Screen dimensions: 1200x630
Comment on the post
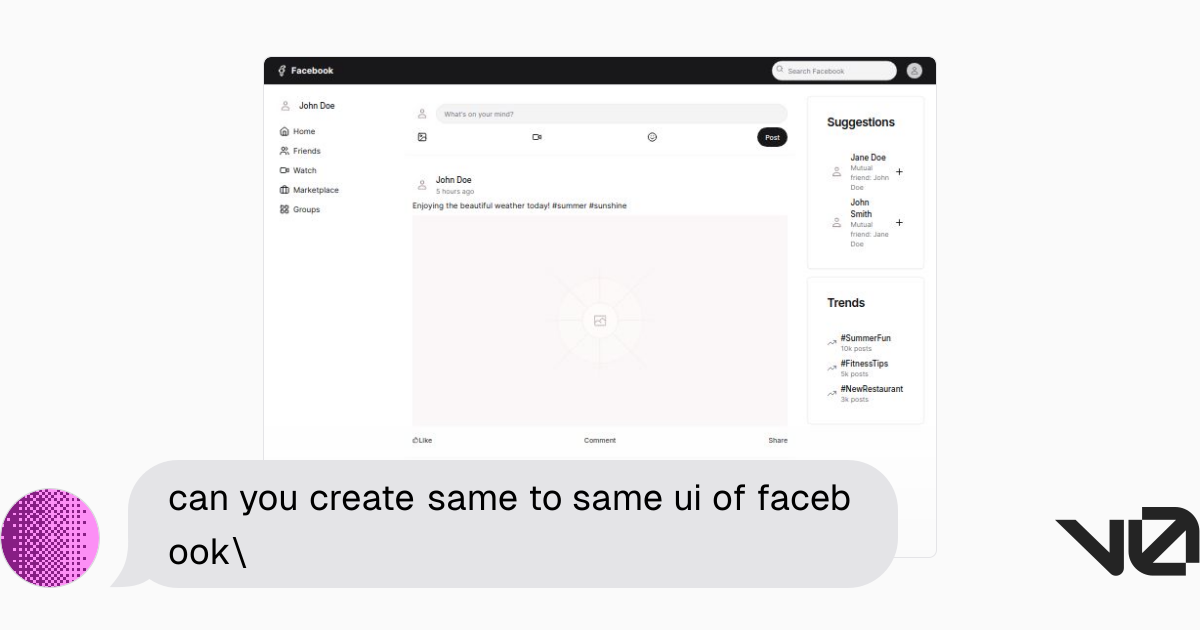[600, 440]
